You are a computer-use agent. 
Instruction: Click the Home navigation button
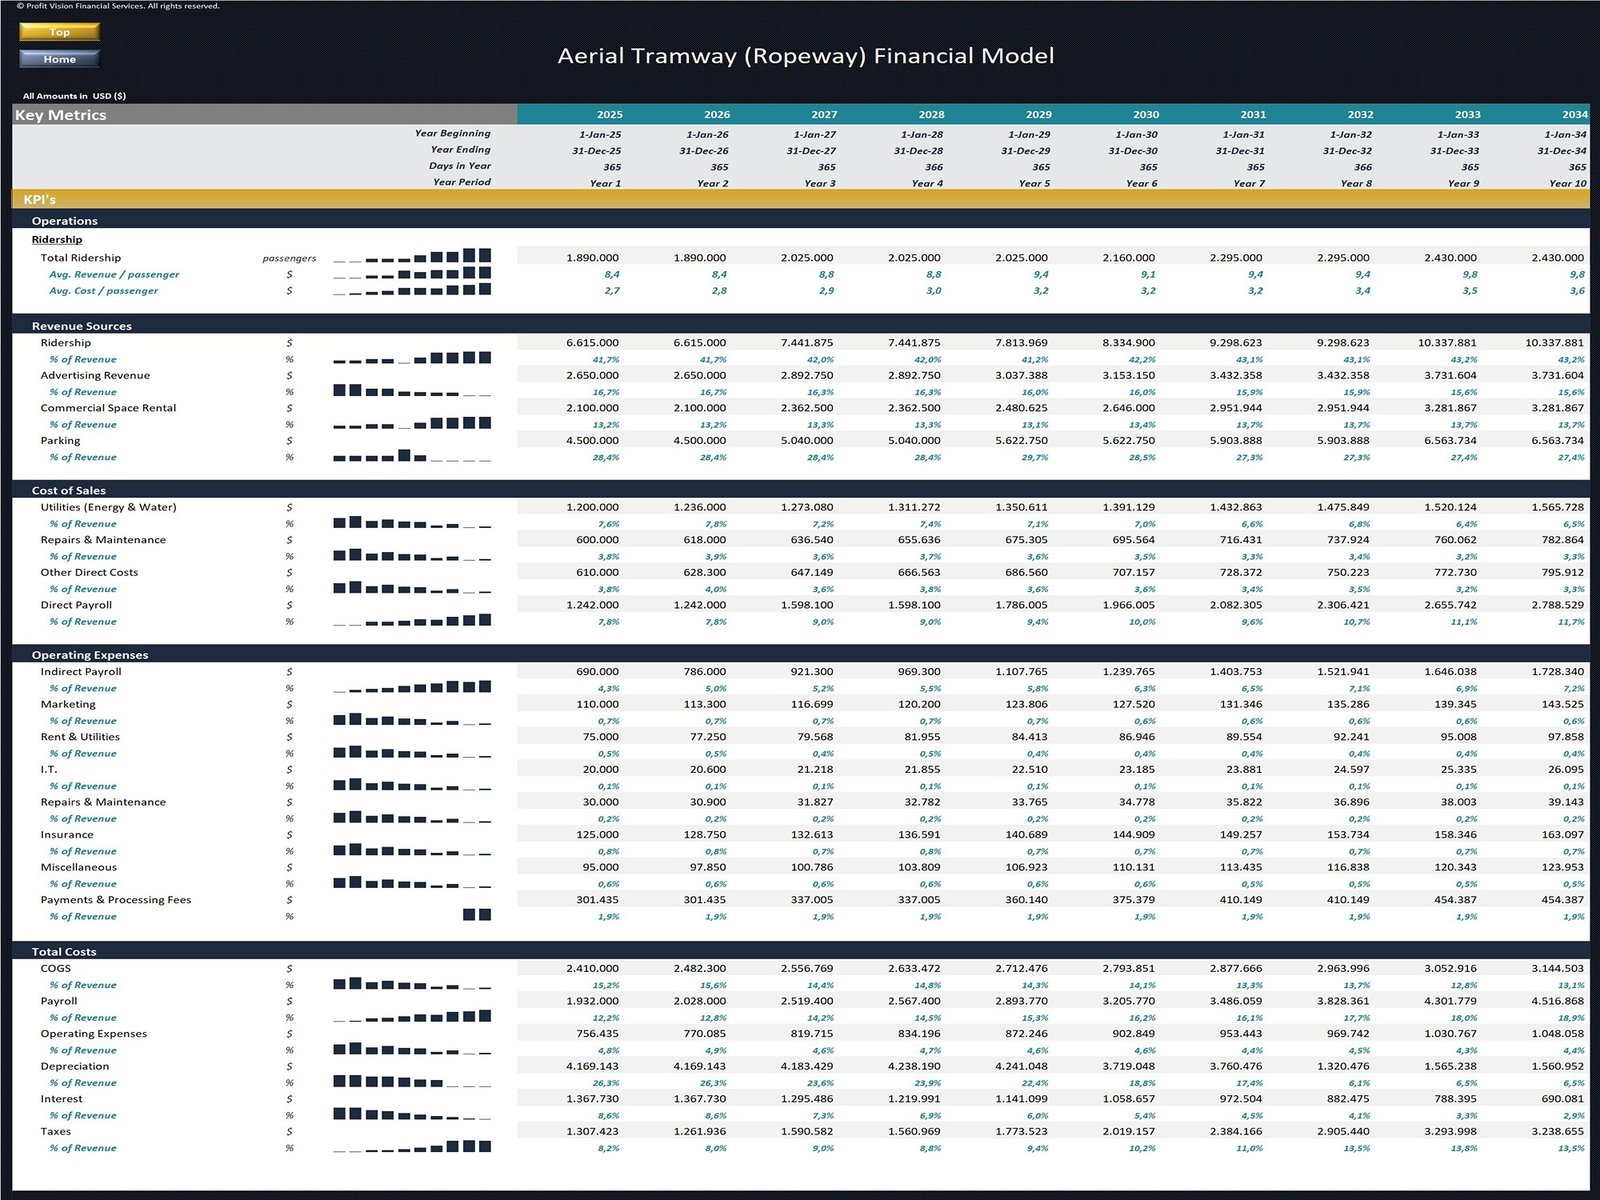pos(59,58)
